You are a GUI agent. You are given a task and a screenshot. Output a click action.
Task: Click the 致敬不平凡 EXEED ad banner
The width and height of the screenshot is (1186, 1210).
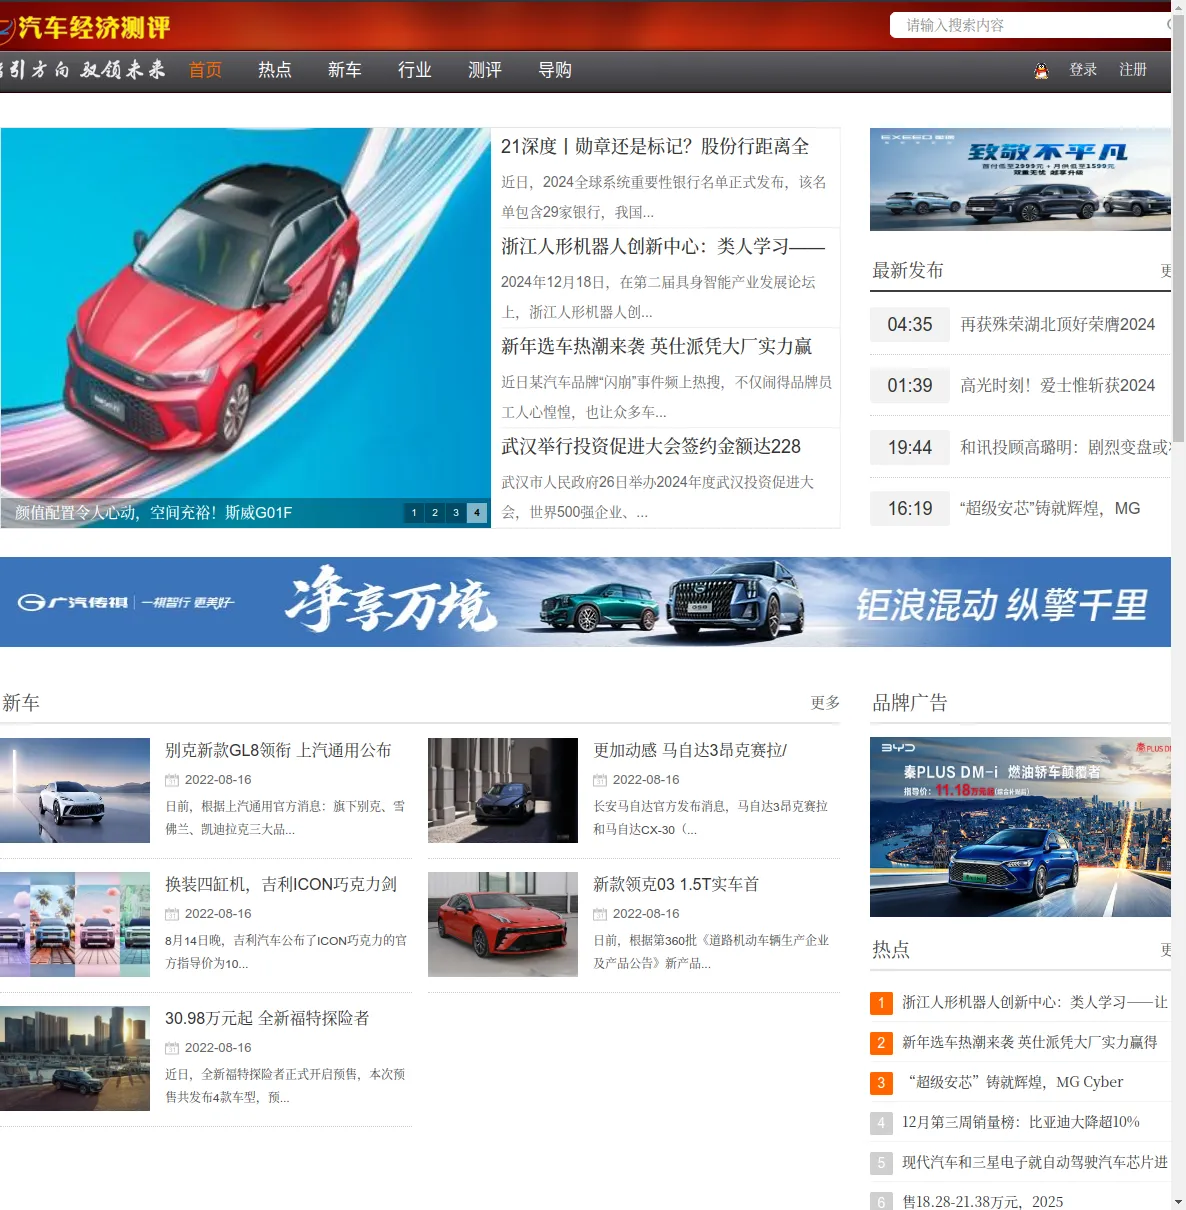click(1020, 179)
